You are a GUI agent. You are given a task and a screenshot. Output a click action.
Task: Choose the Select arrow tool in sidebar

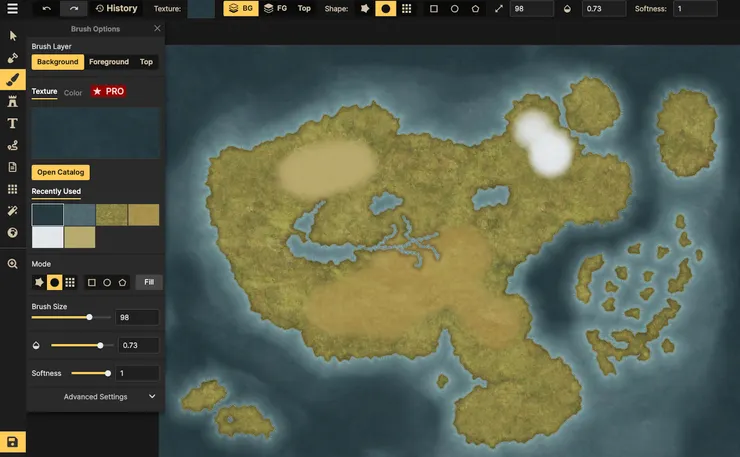[x=13, y=36]
